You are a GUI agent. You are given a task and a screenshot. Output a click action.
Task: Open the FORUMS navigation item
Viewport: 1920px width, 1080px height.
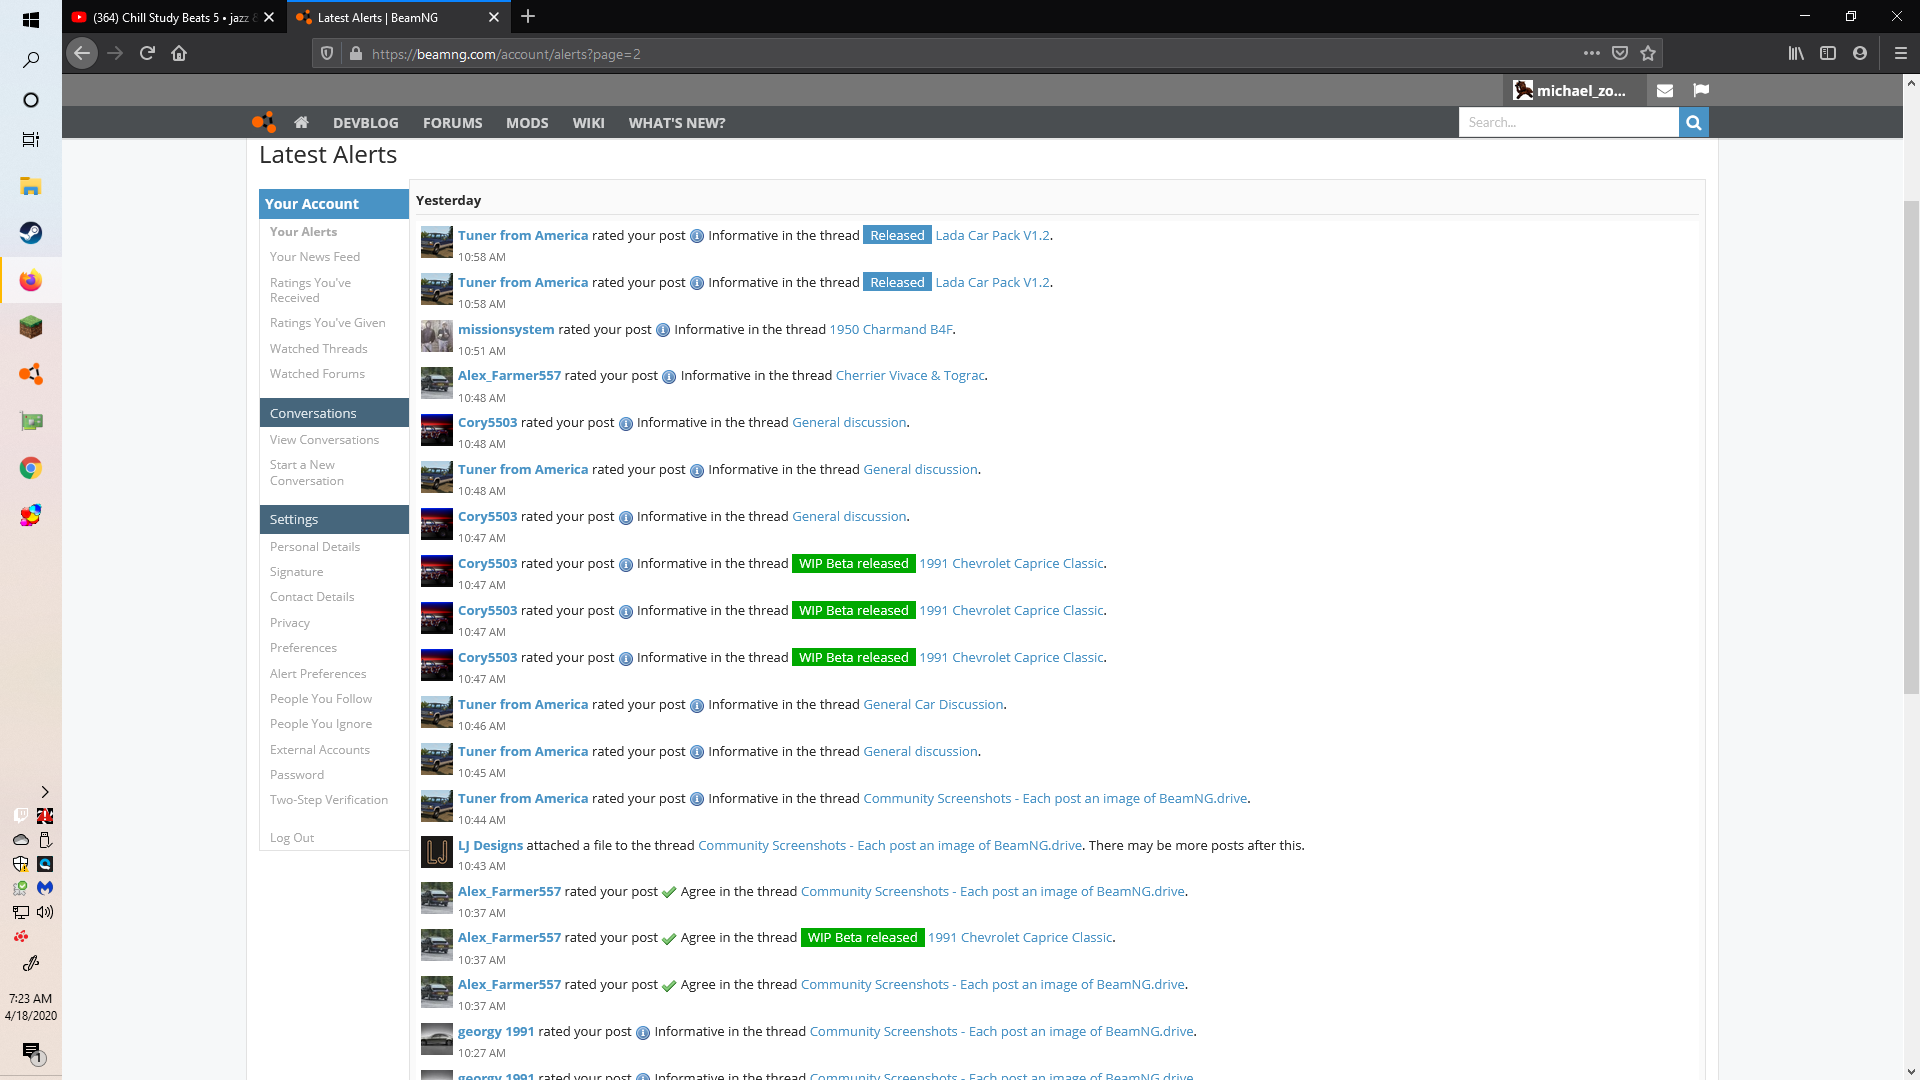pyautogui.click(x=452, y=122)
